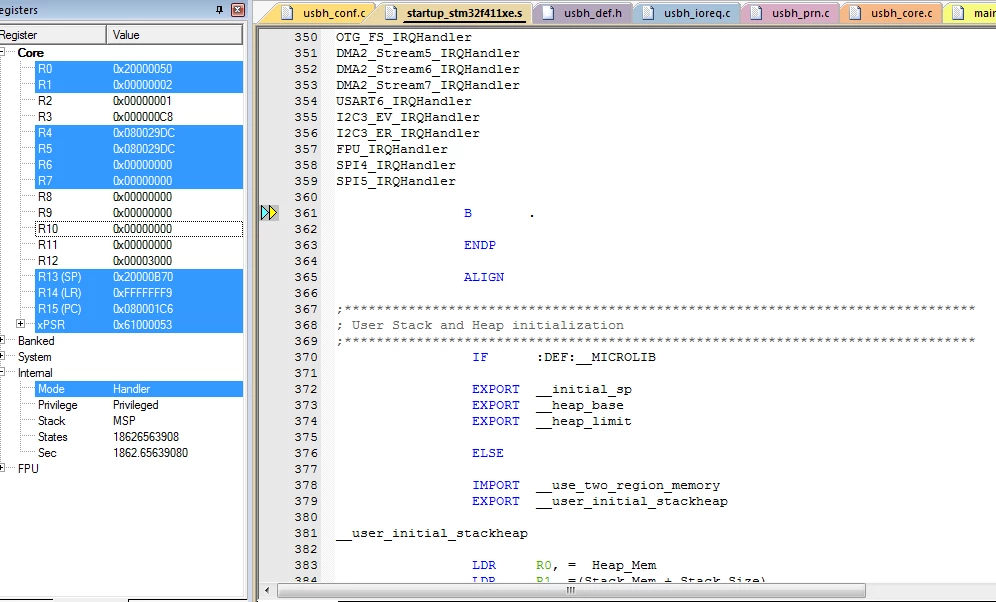Select register R7 row
Screen dimensions: 996x602
click(x=139, y=180)
